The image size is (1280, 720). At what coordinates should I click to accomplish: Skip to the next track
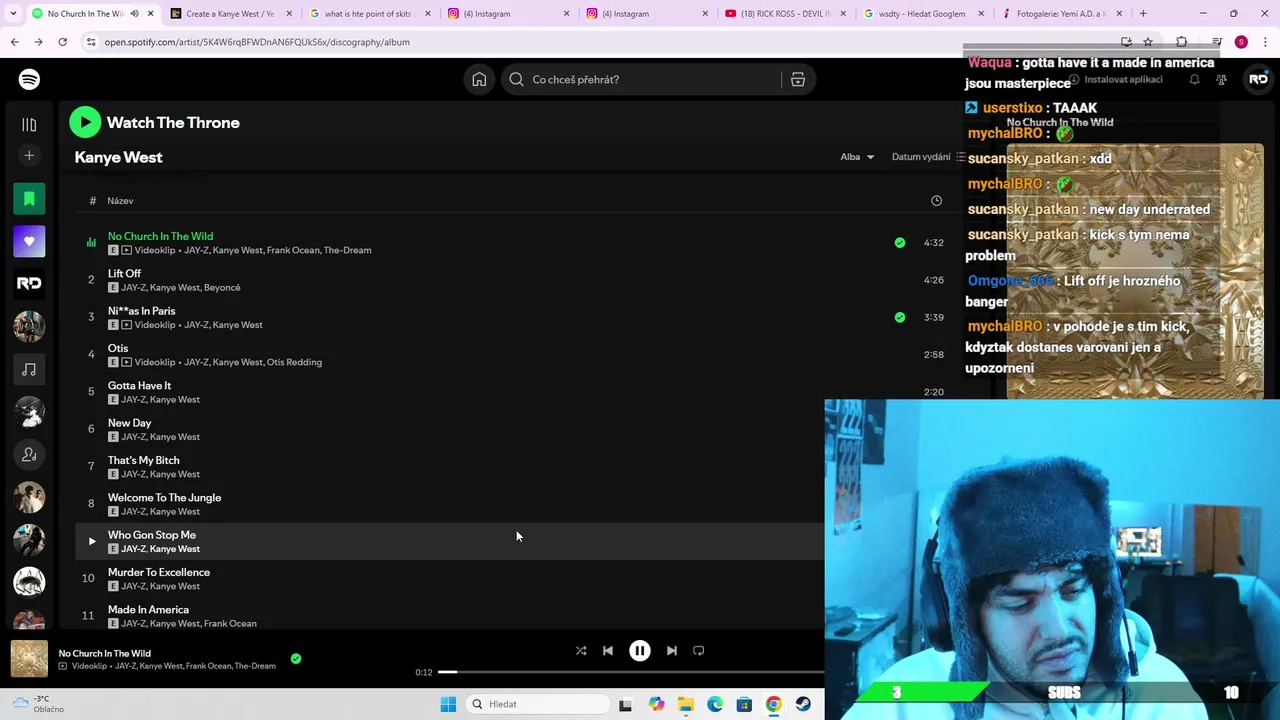coord(671,650)
